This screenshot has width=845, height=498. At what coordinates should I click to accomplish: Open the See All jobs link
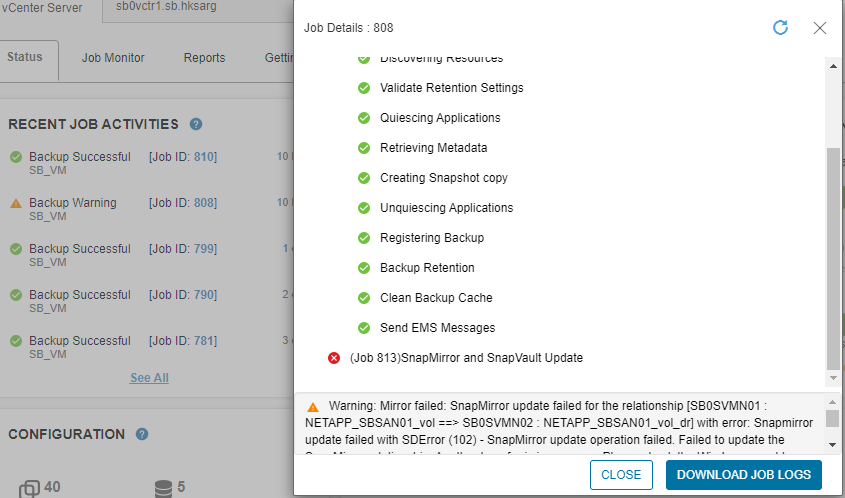coord(149,378)
